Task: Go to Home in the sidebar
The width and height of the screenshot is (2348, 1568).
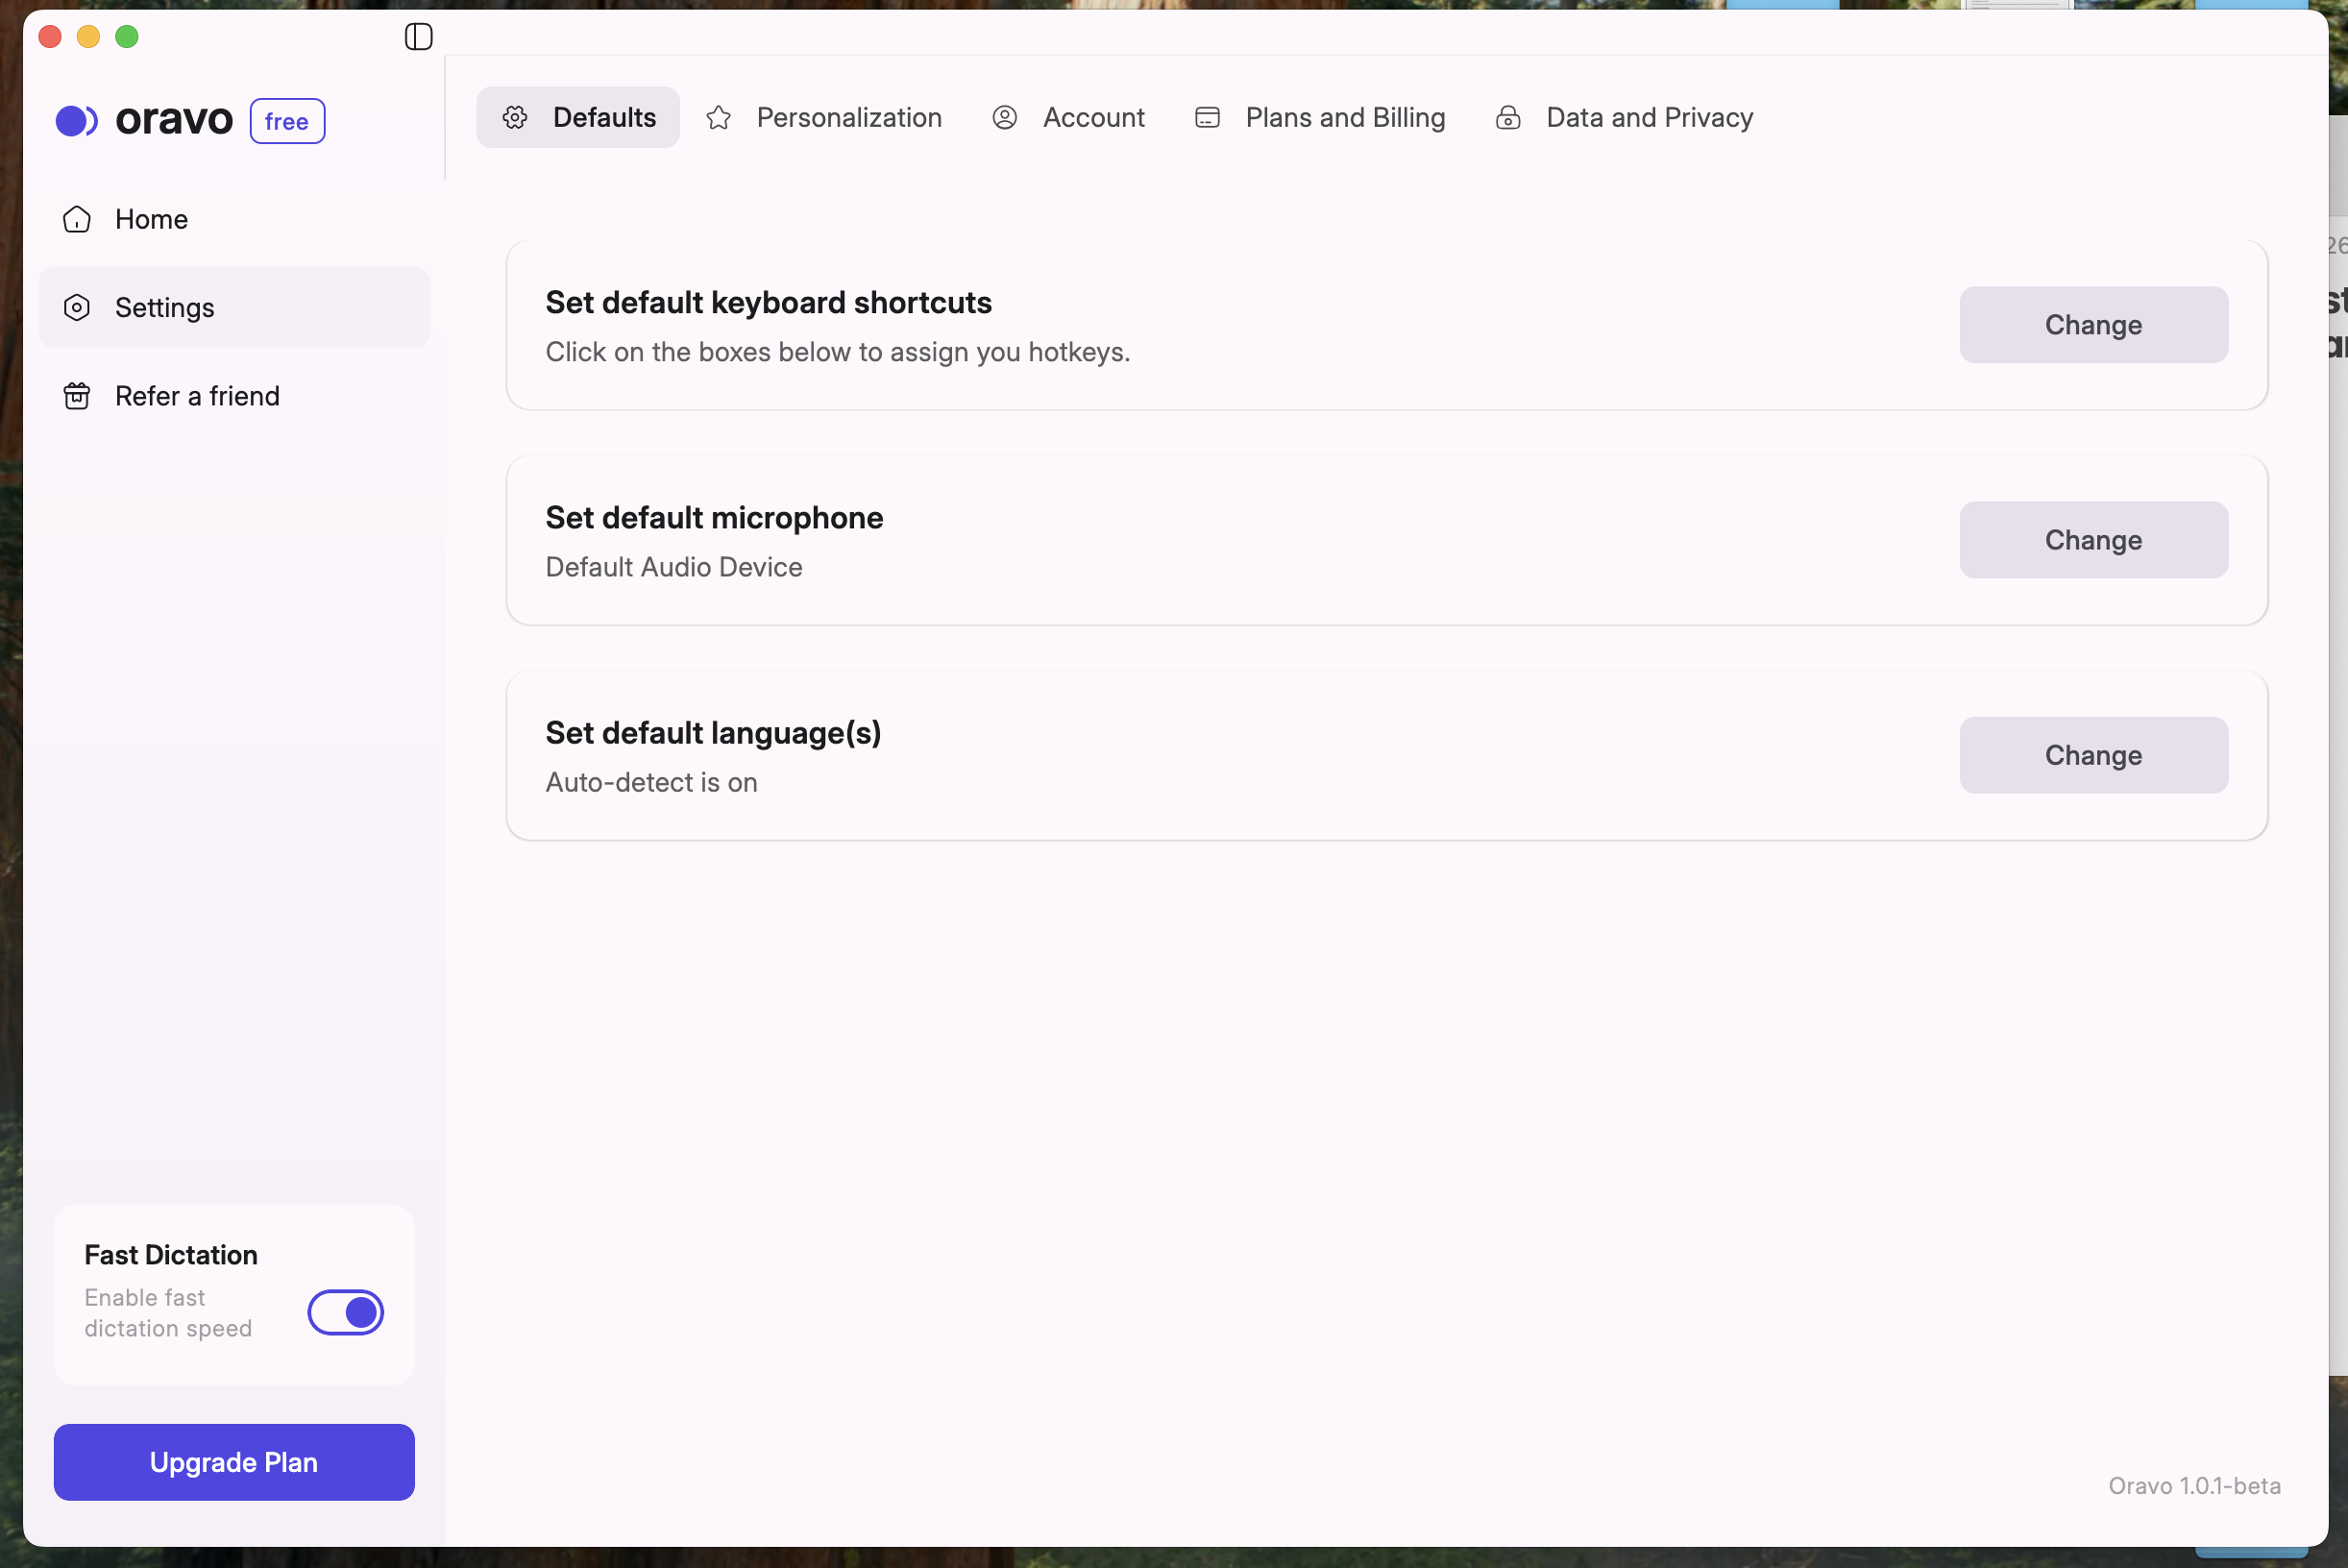Action: pyautogui.click(x=151, y=219)
